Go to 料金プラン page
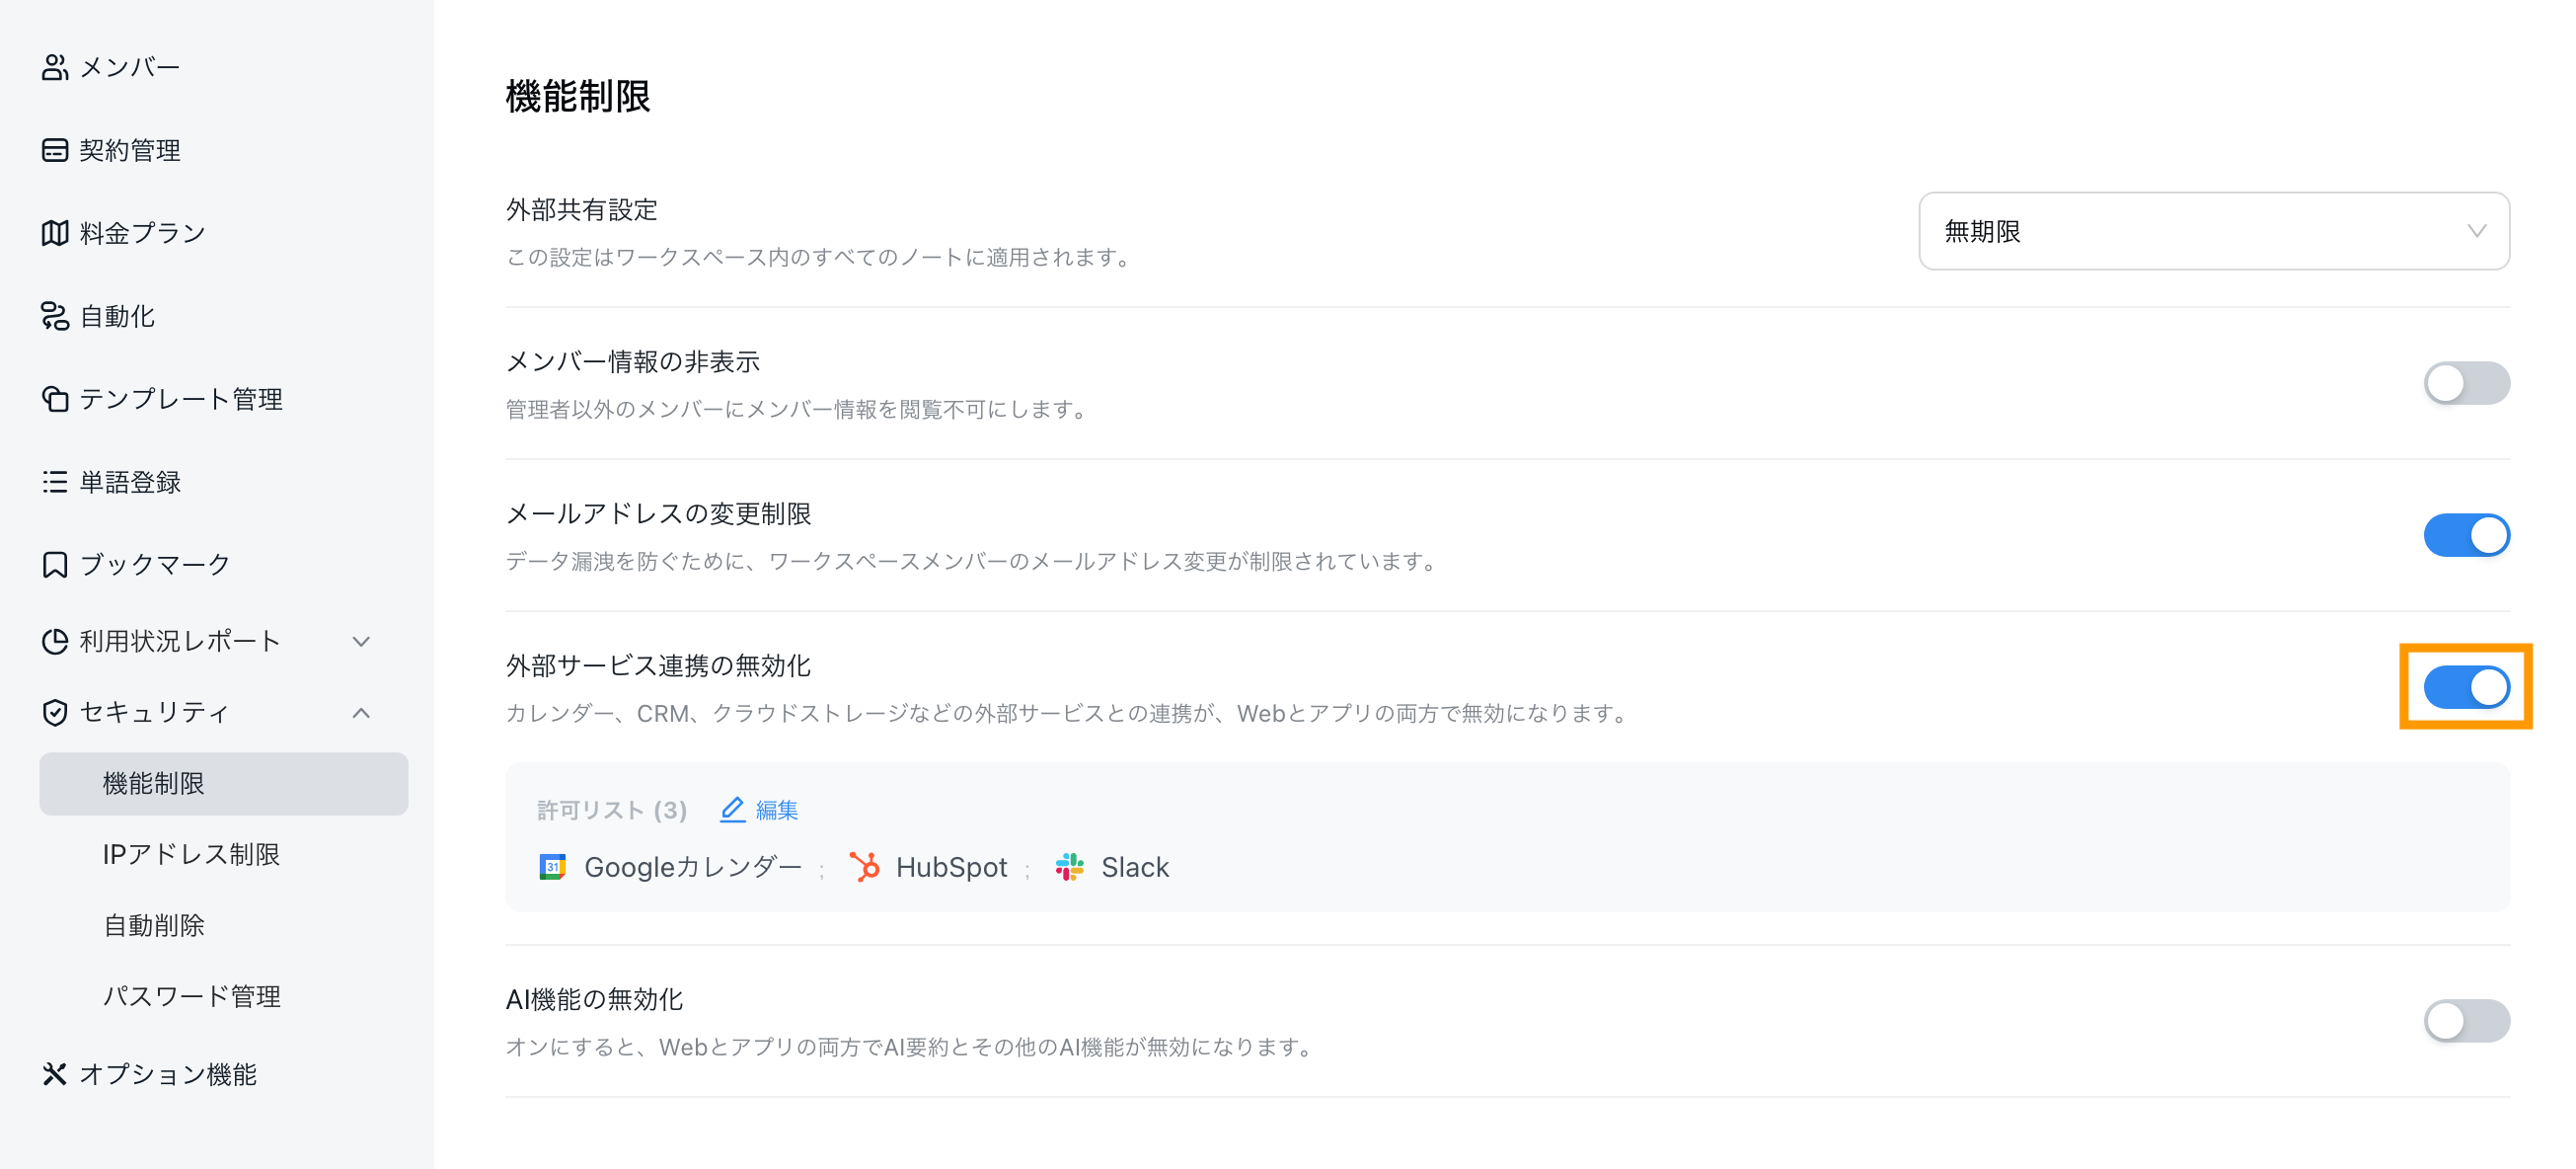Viewport: 2576px width, 1169px height. pos(142,233)
